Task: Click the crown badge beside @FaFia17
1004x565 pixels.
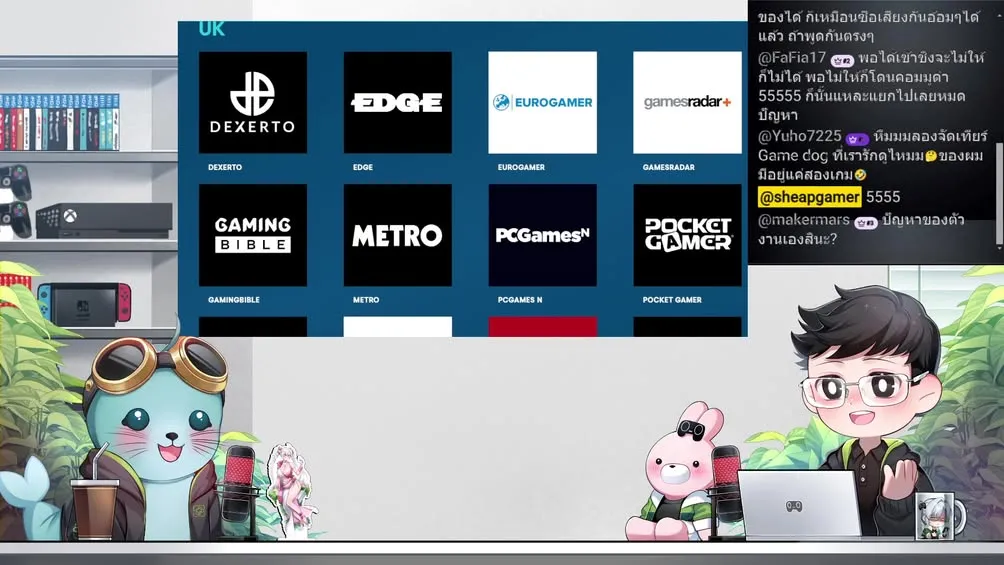Action: tap(842, 60)
